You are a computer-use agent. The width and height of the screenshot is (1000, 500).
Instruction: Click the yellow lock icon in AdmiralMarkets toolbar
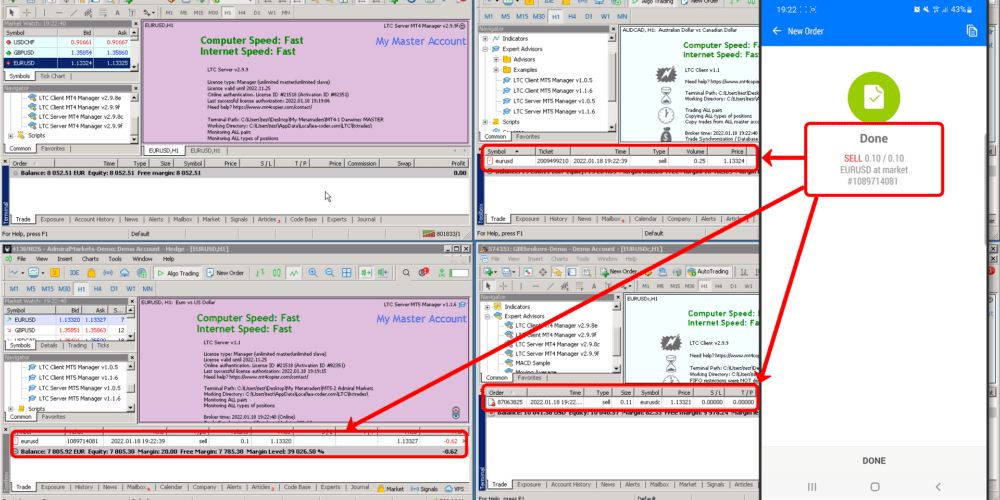coord(92,273)
